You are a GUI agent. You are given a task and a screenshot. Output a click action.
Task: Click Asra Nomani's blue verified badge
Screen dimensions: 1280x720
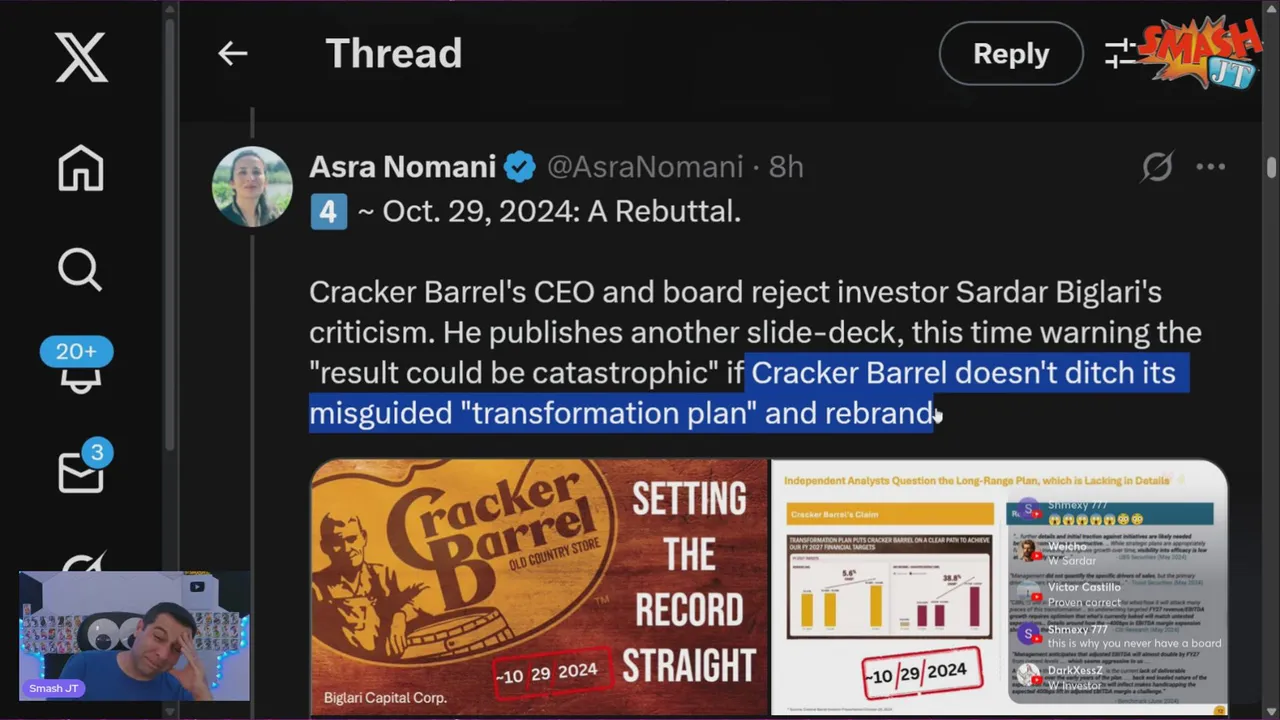point(520,167)
